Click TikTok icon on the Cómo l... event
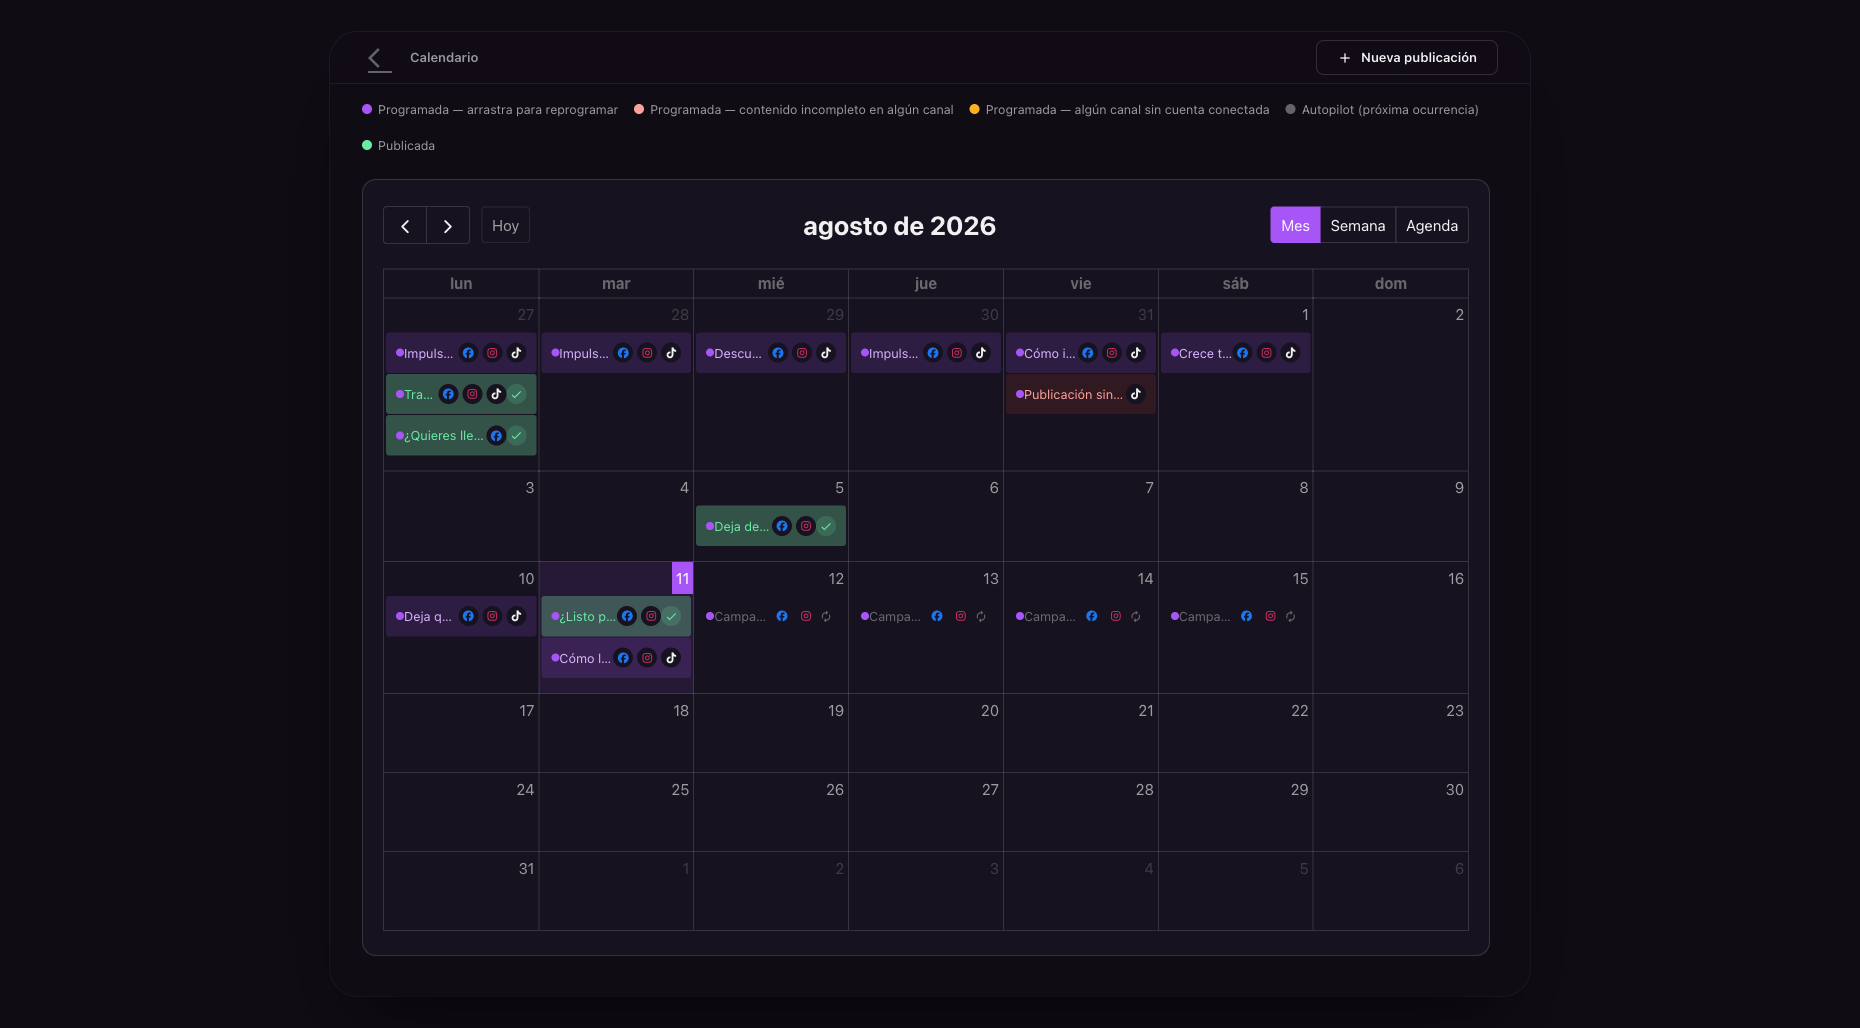1860x1028 pixels. (x=671, y=658)
